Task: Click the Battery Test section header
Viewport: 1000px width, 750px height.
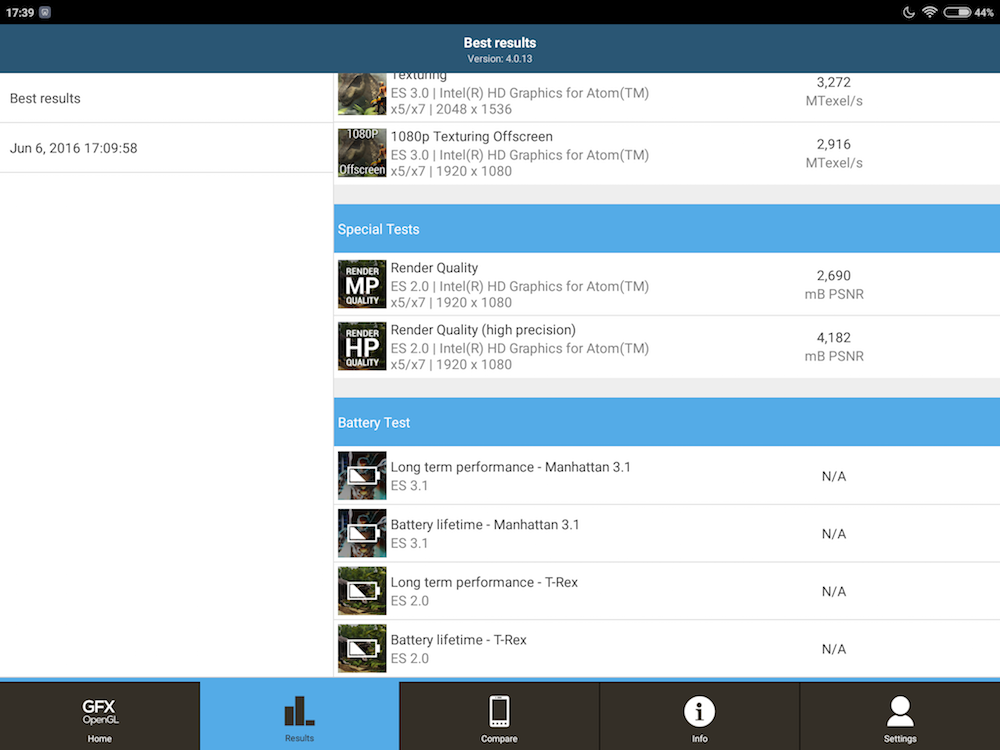Action: coord(666,422)
